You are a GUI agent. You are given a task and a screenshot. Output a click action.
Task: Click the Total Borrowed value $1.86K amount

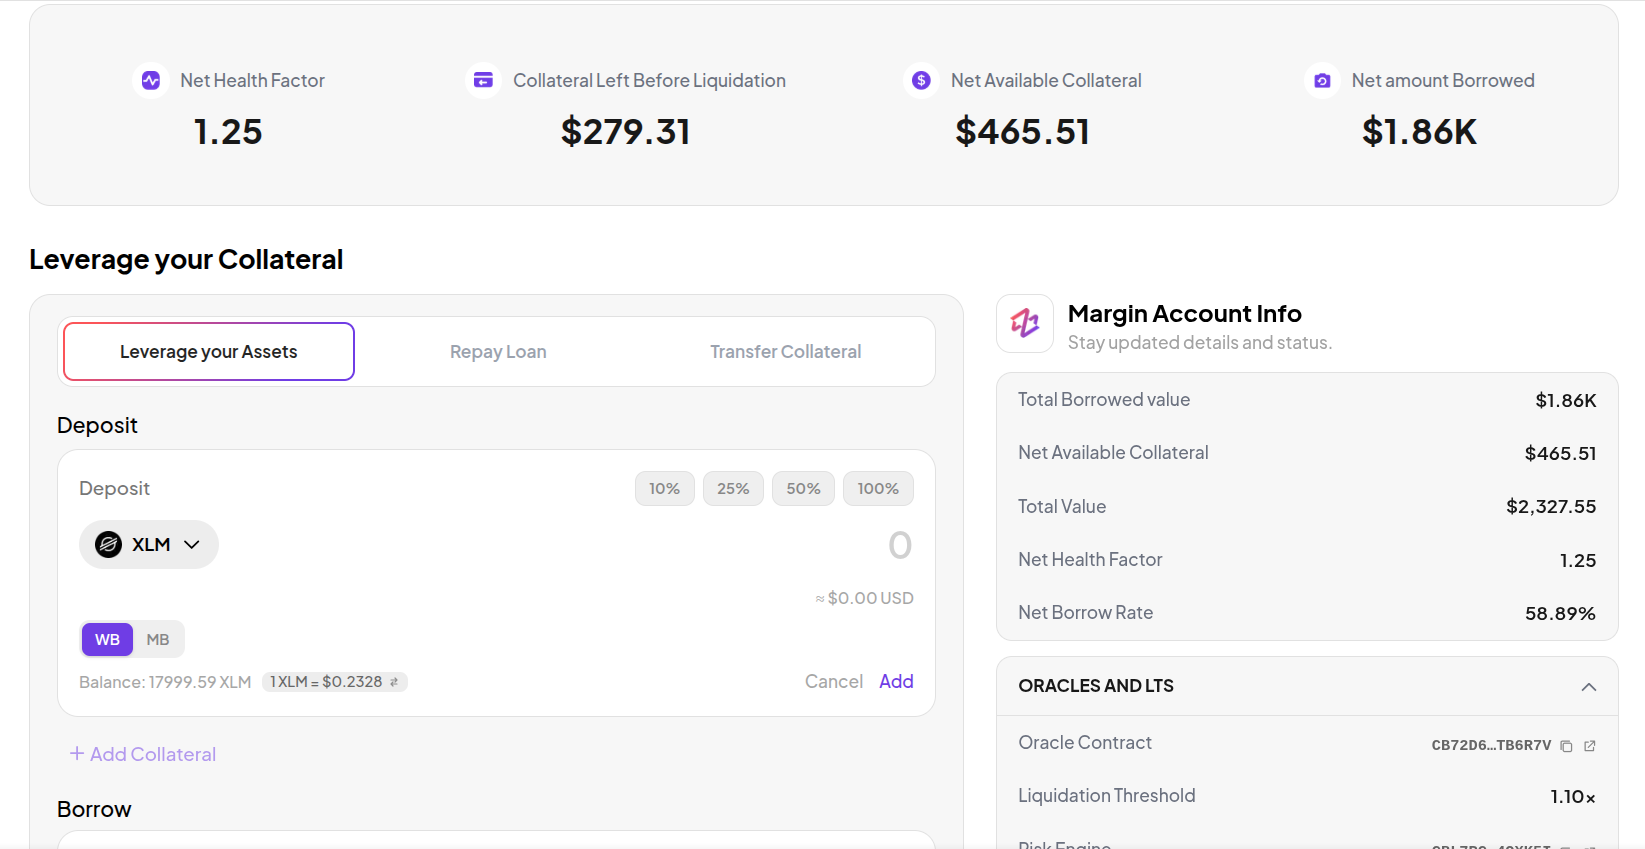pos(1566,401)
